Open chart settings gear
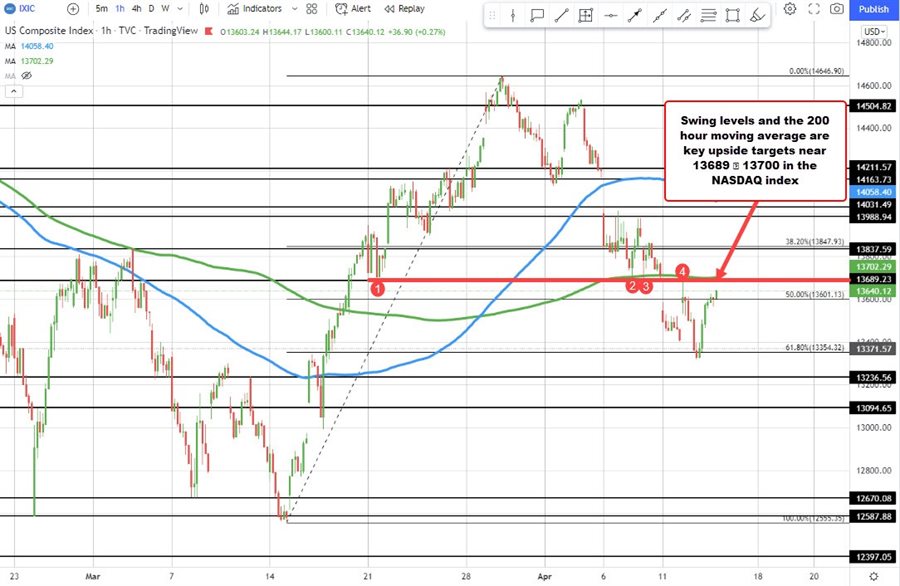Screen dimensions: 900x586 click(790, 9)
